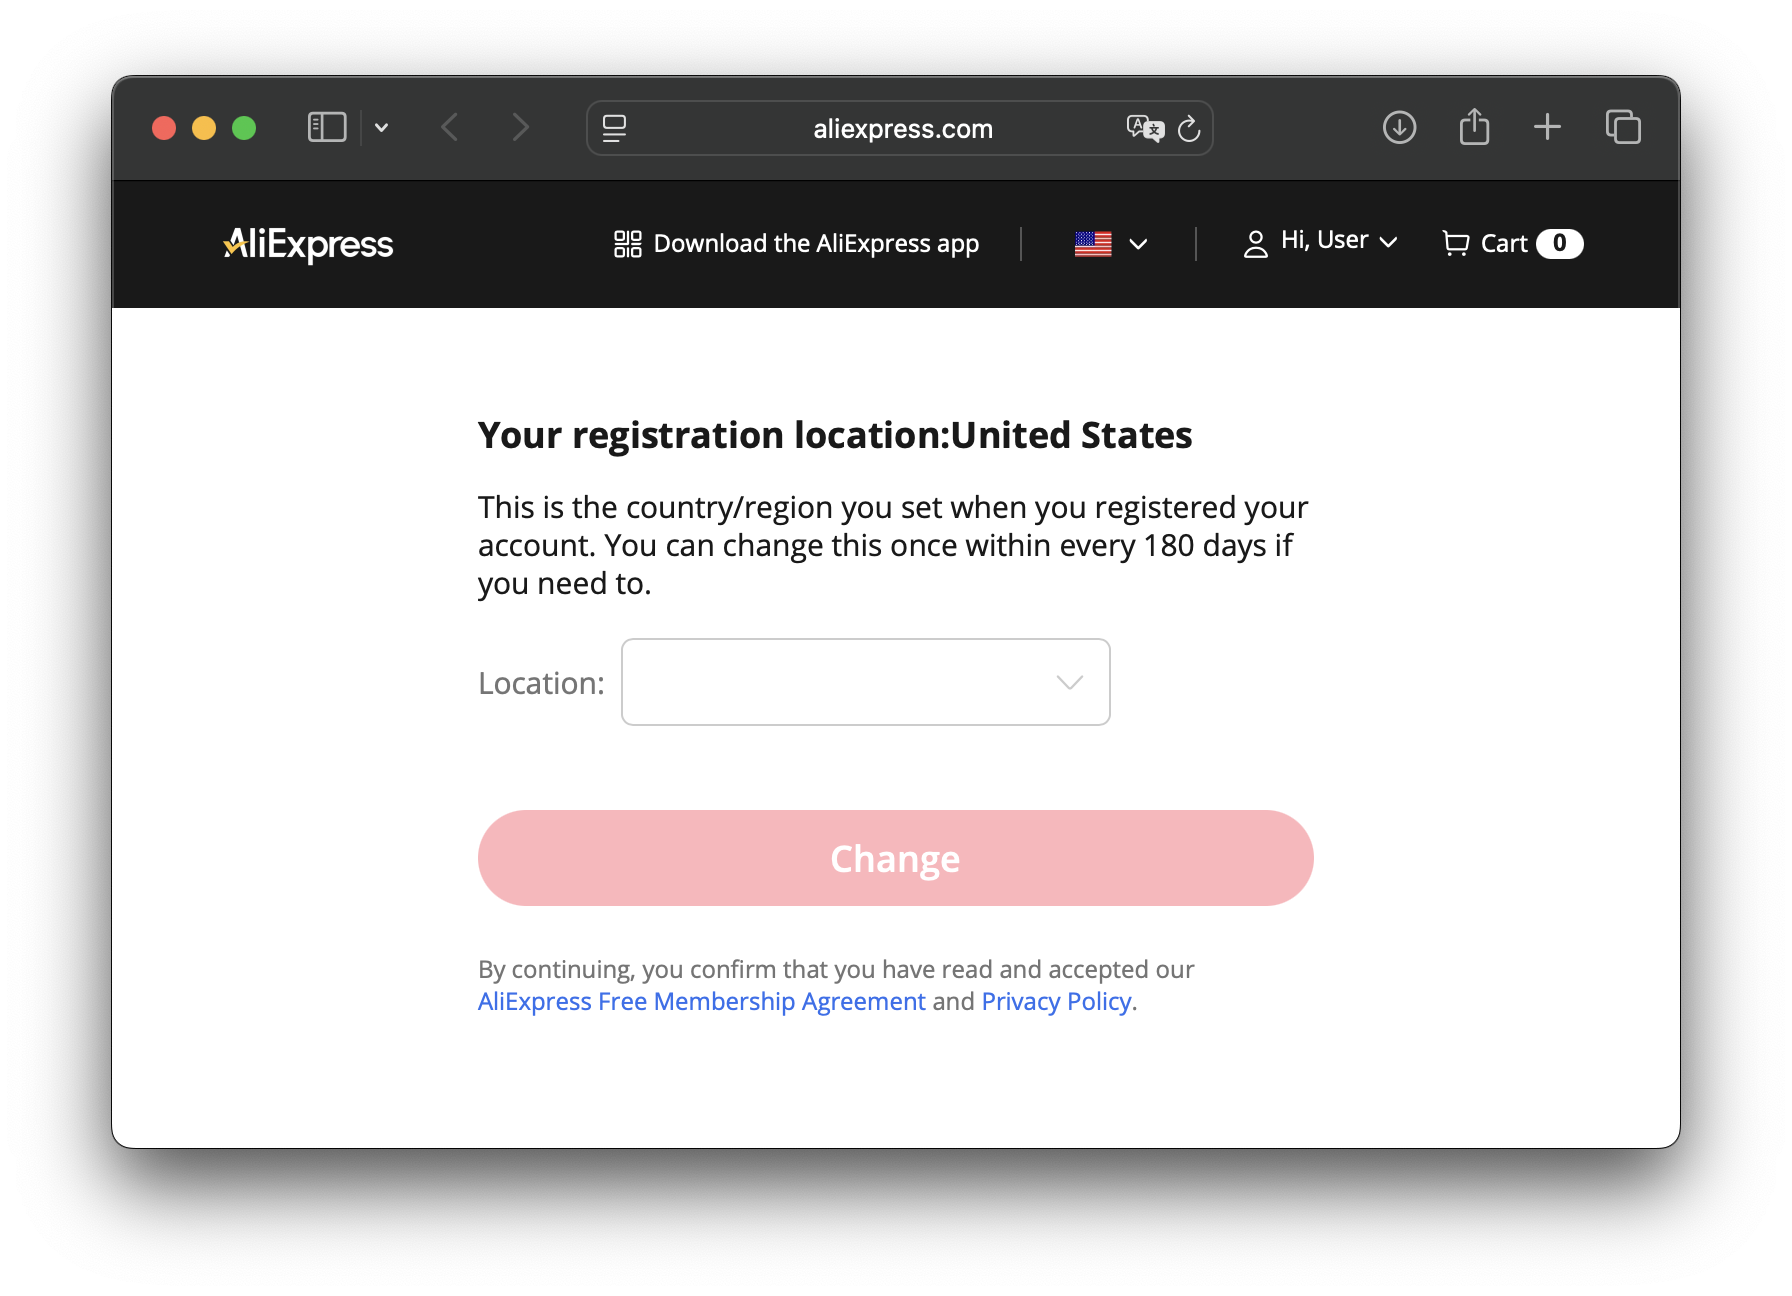This screenshot has width=1792, height=1296.
Task: Open a new Safari tab
Action: pyautogui.click(x=1547, y=127)
